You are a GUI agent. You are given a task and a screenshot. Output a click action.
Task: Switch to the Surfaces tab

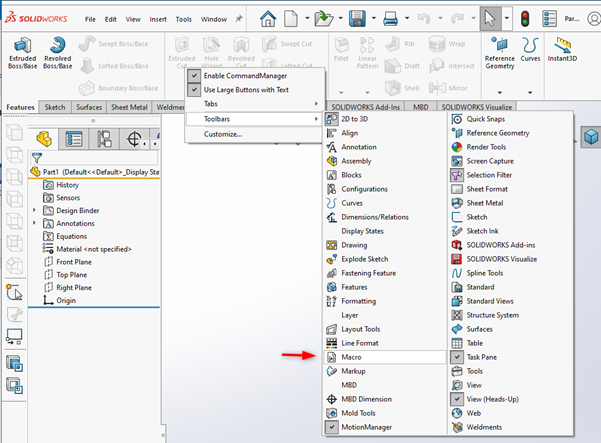(89, 107)
